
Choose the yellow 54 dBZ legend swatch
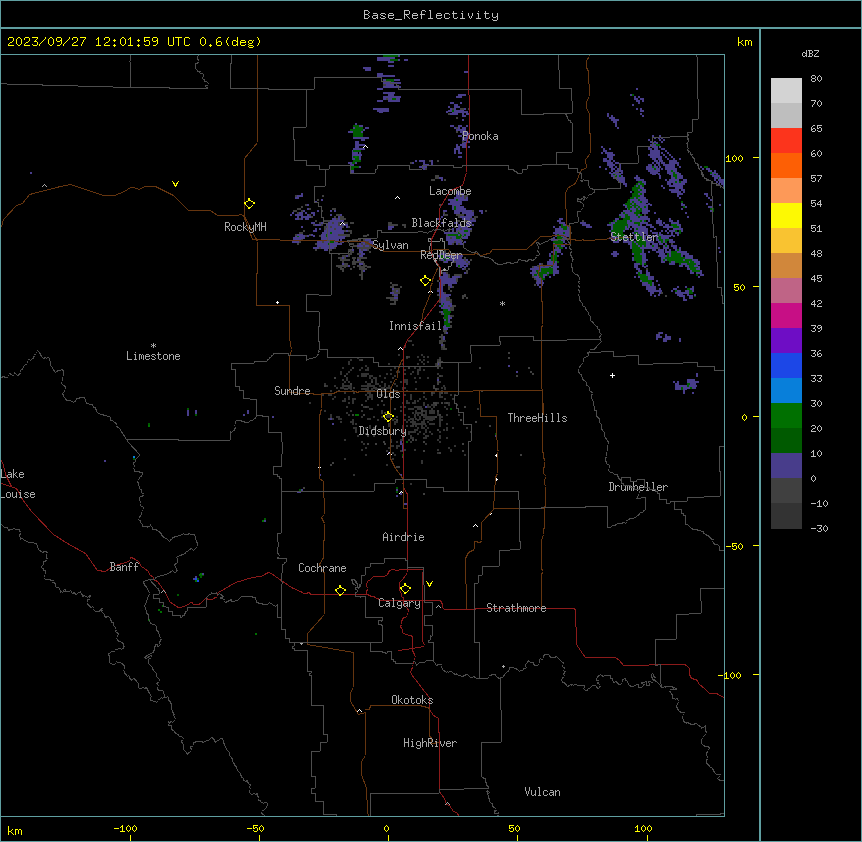(786, 215)
